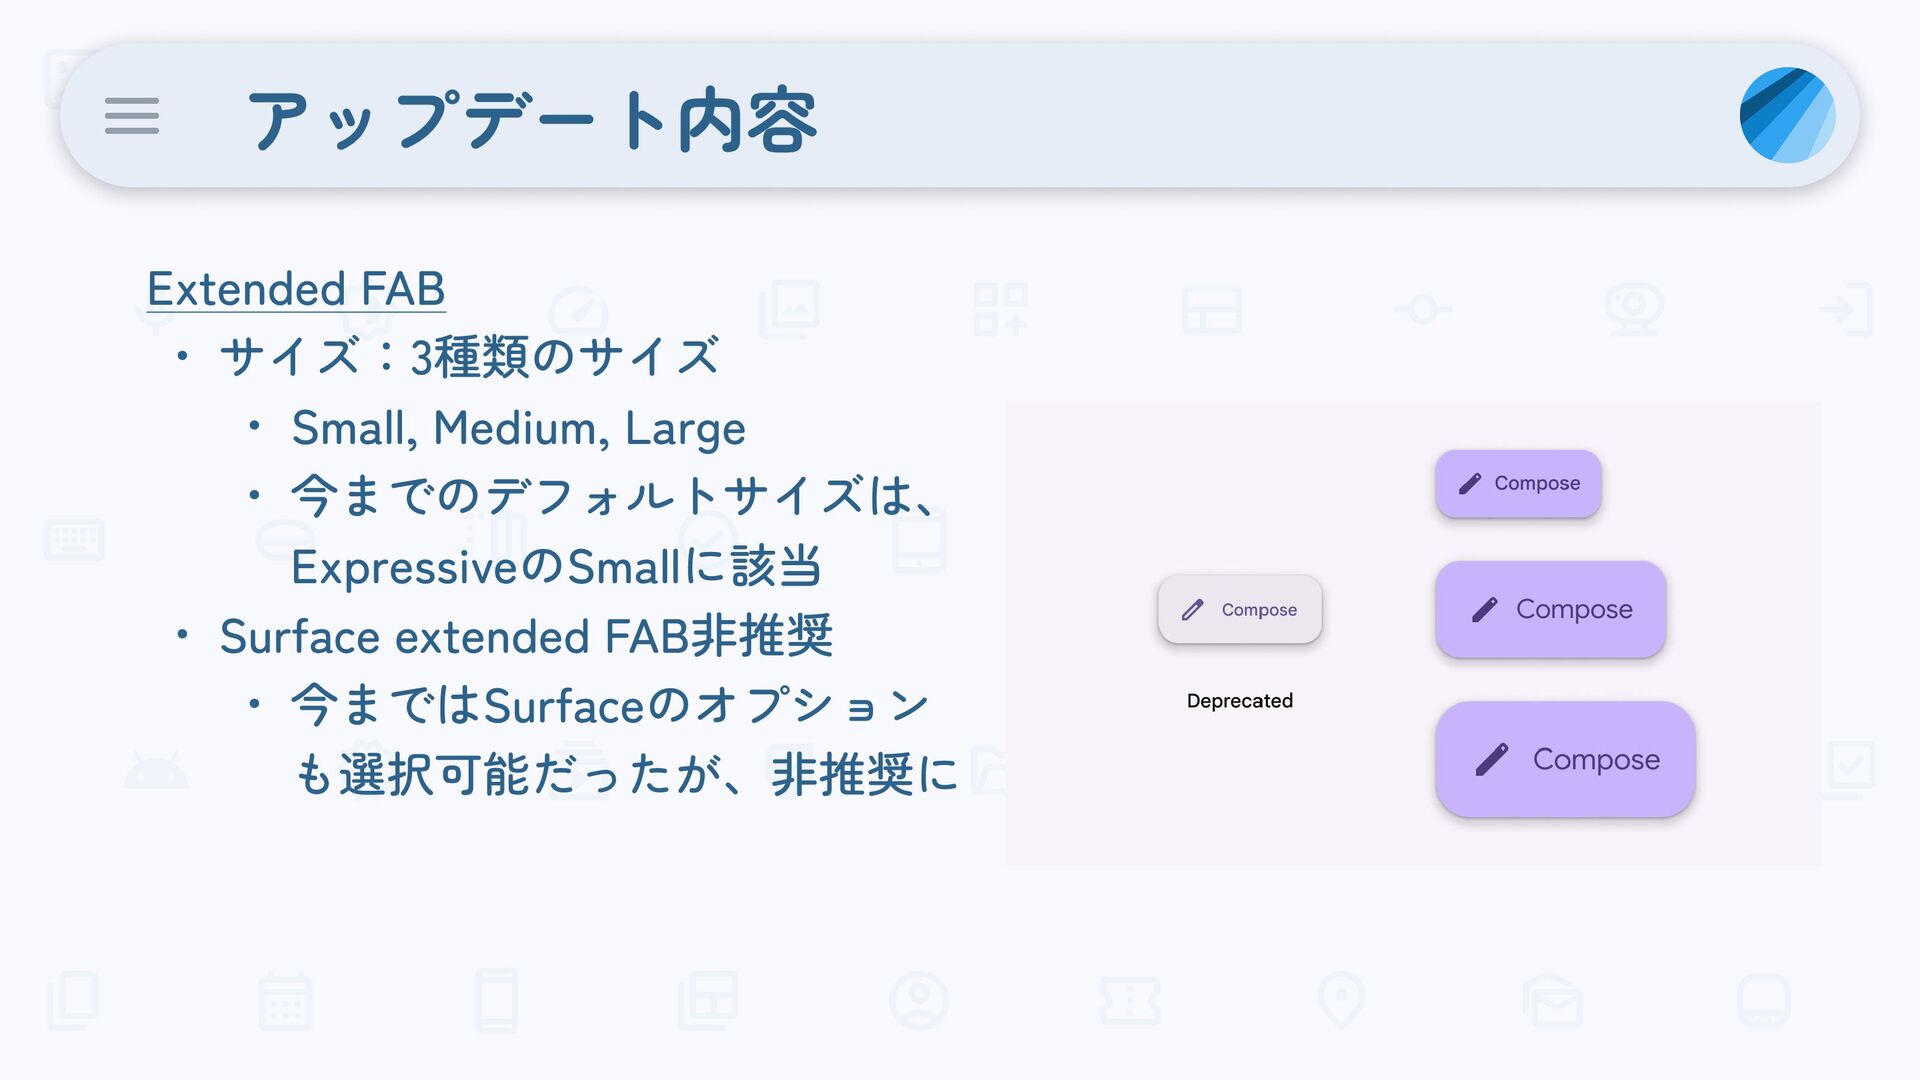Click the faint keyboard background icon

coord(75,540)
